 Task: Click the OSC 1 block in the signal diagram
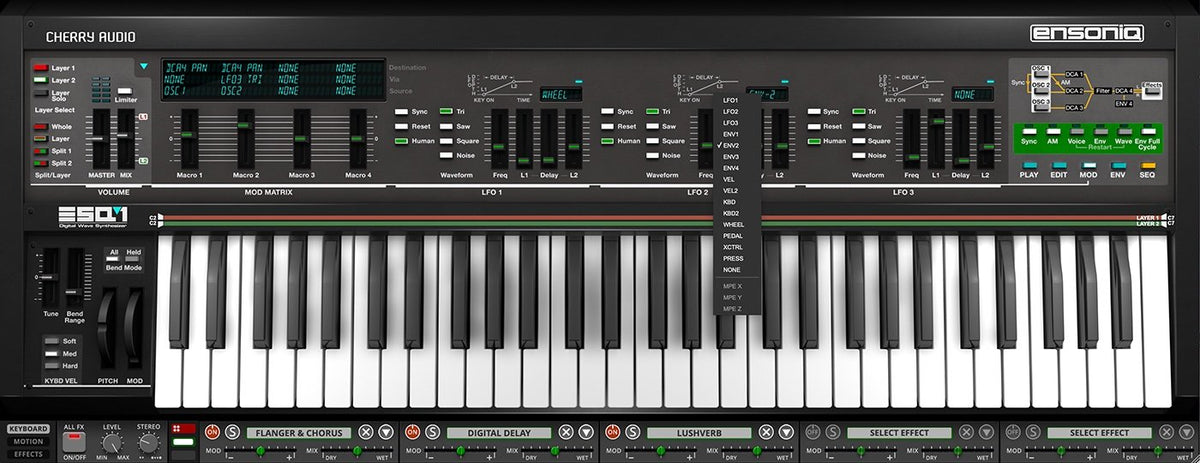point(1040,70)
